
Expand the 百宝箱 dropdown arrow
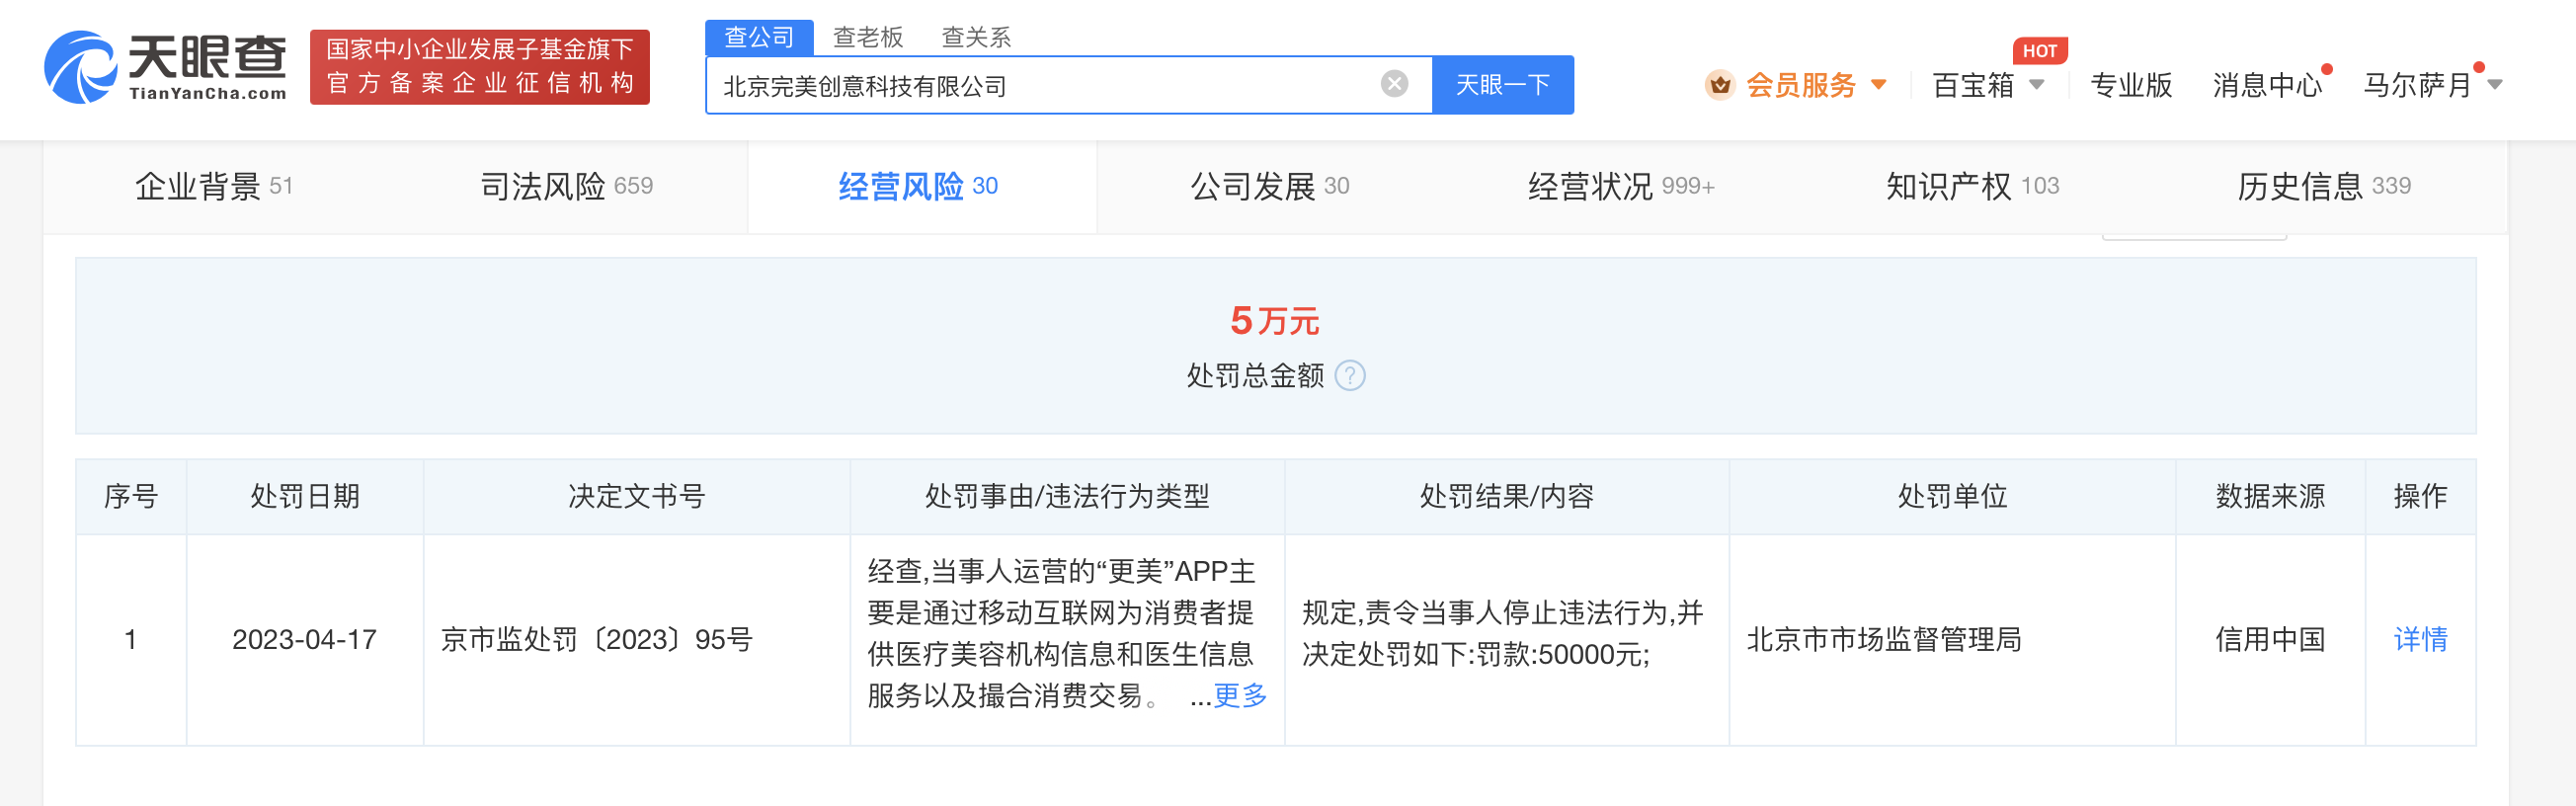point(2036,85)
